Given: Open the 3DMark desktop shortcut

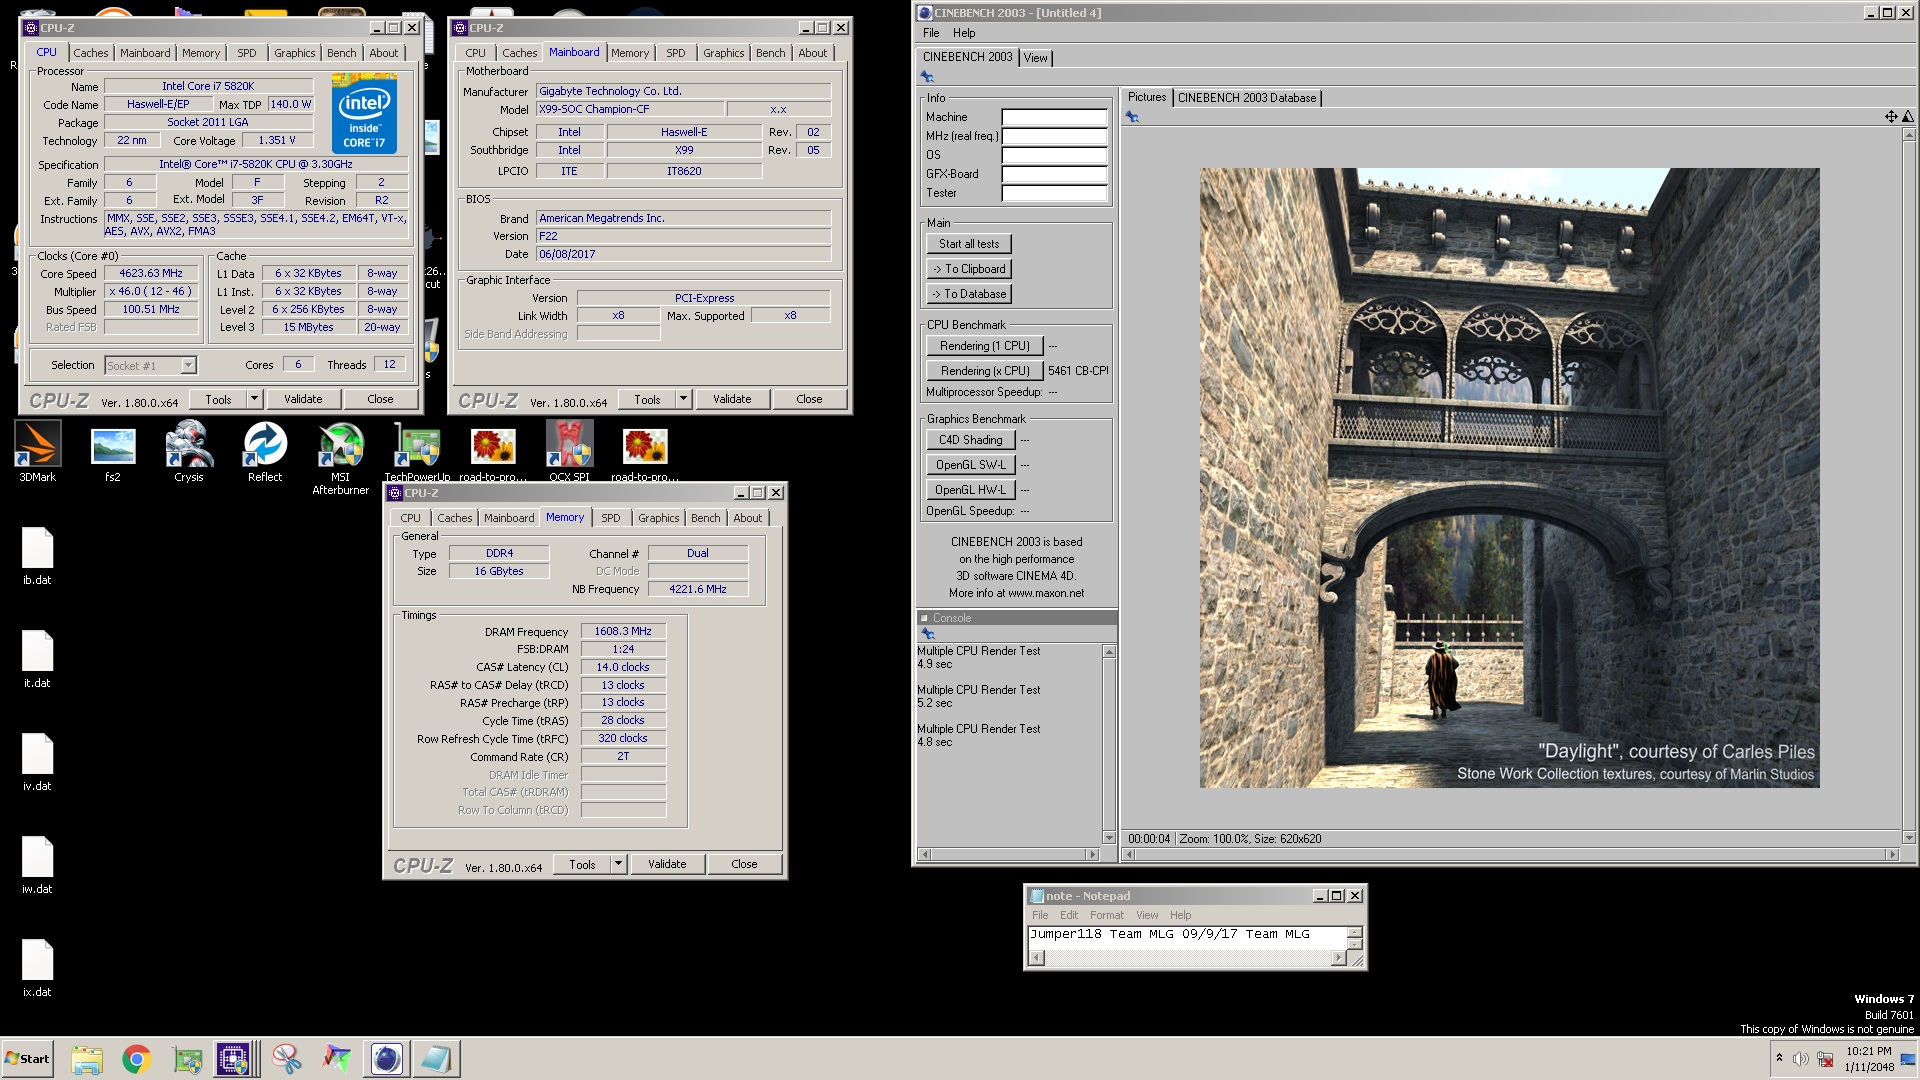Looking at the screenshot, I should coord(38,451).
